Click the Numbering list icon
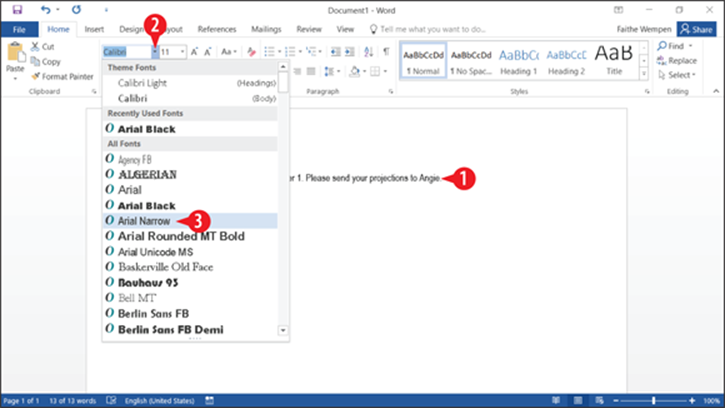This screenshot has height=408, width=725. [290, 51]
